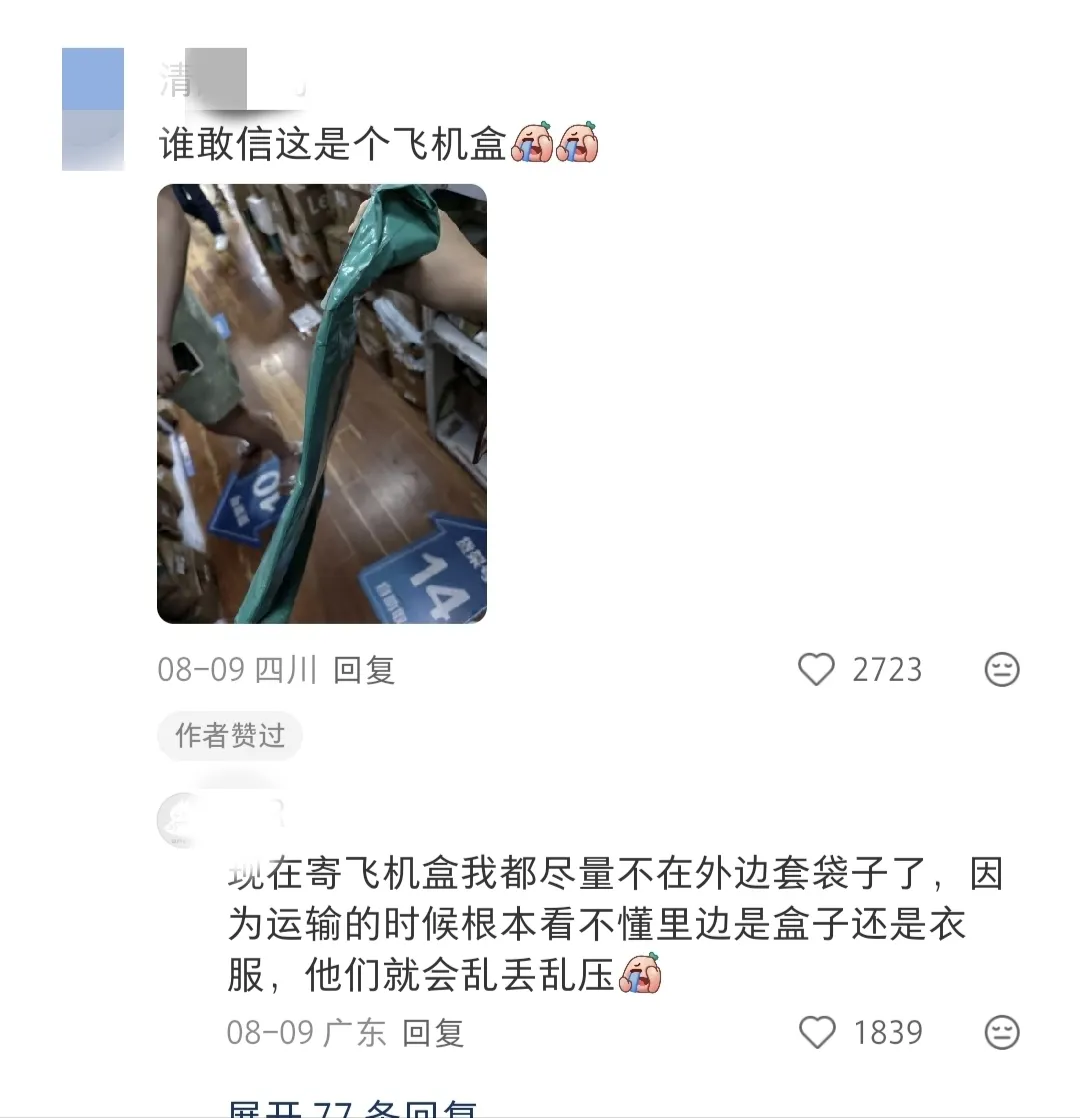Image resolution: width=1080 pixels, height=1118 pixels.
Task: Reply to the 广东 comment
Action: tap(433, 1033)
